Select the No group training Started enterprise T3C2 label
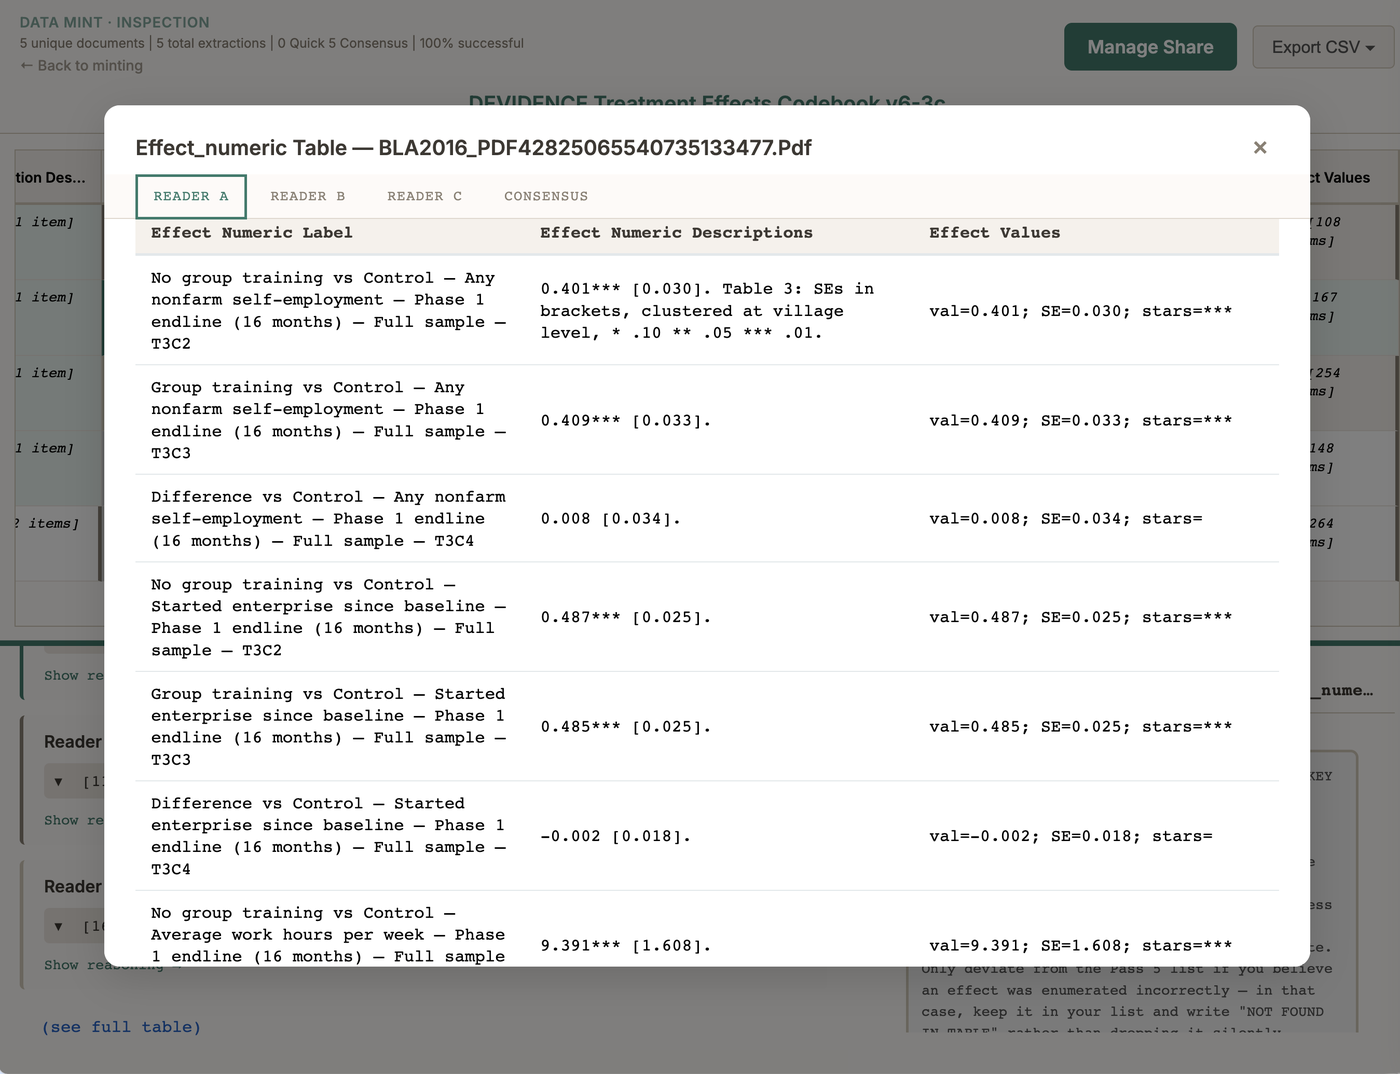 328,617
